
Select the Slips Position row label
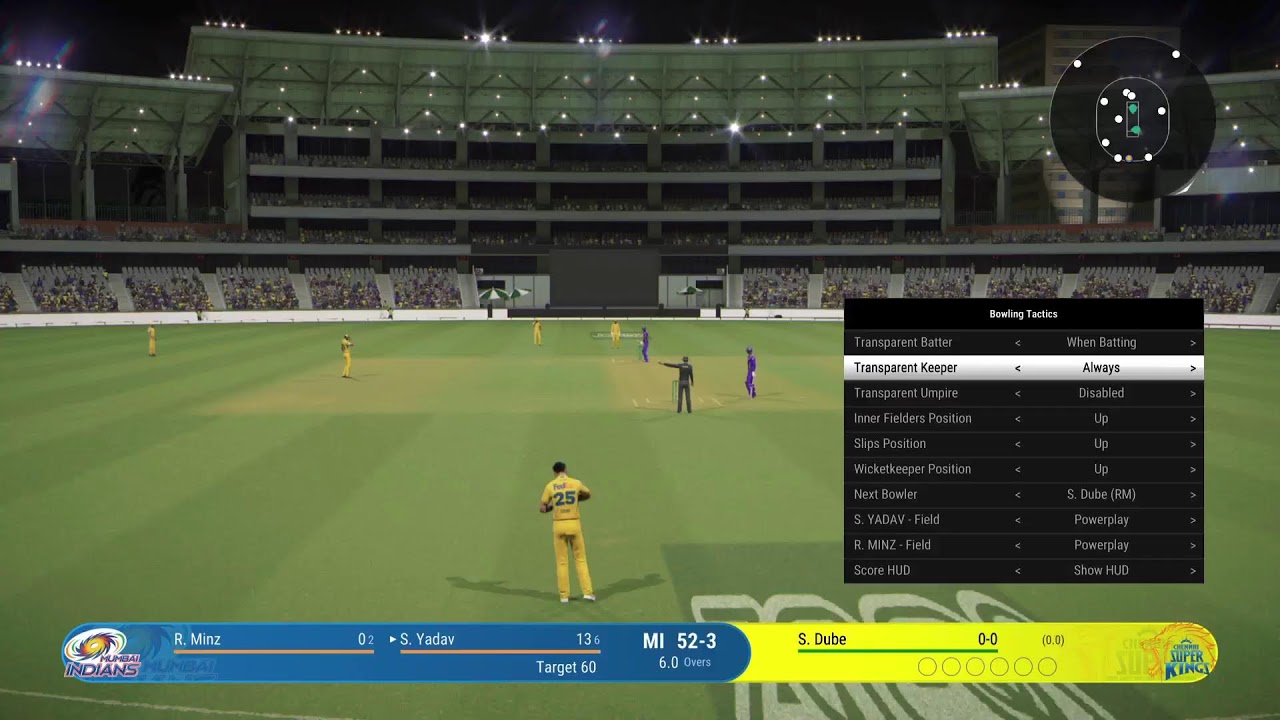click(x=890, y=443)
